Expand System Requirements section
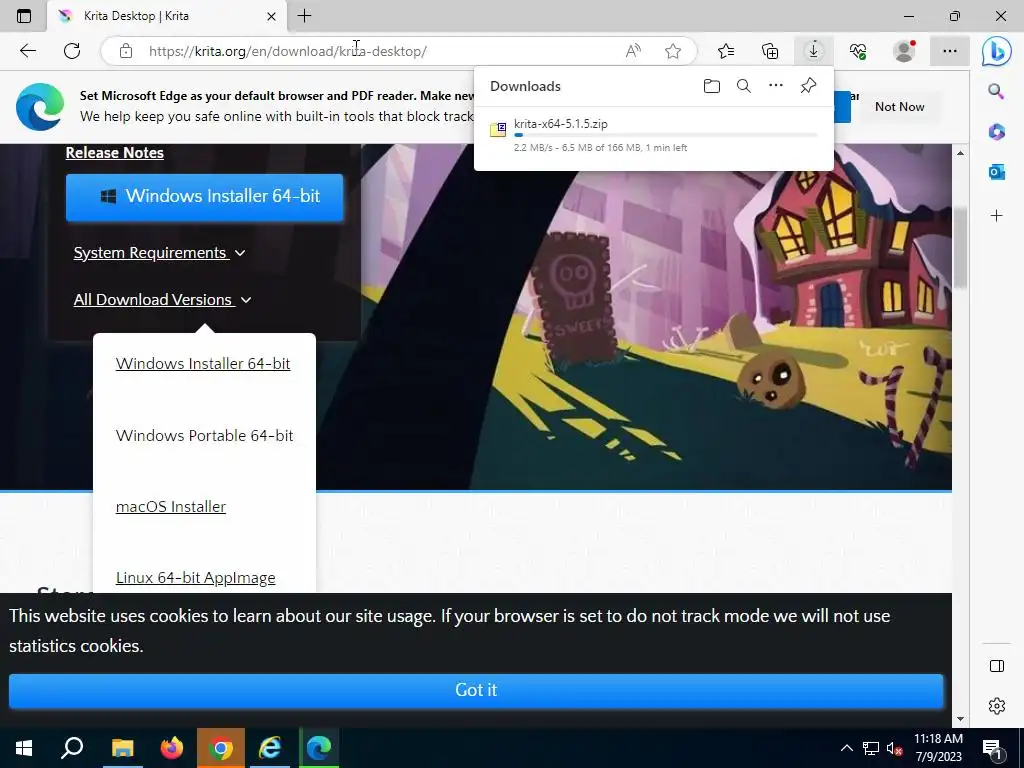Viewport: 1024px width, 768px height. coord(159,253)
